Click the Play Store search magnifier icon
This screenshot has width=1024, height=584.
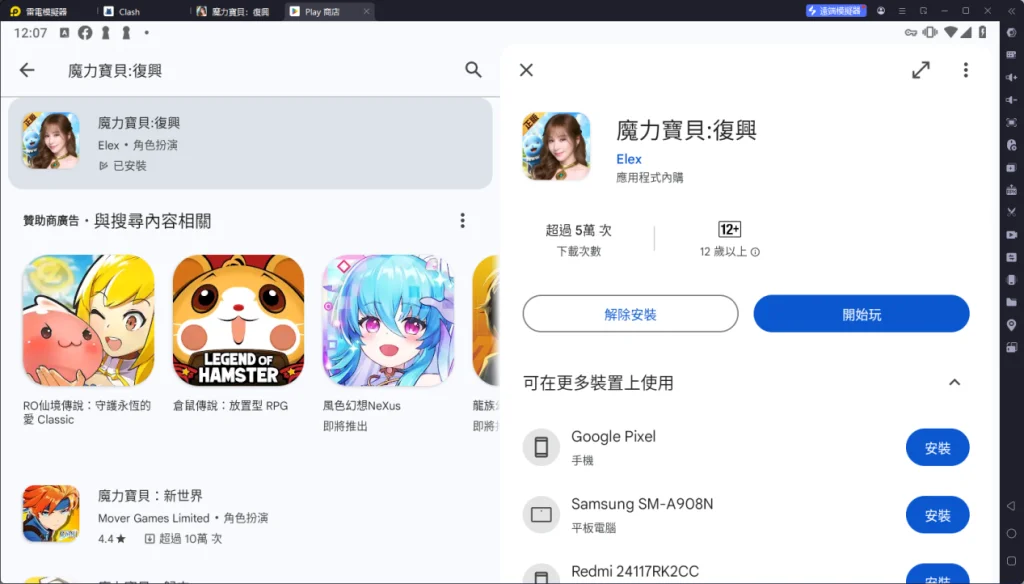[473, 70]
